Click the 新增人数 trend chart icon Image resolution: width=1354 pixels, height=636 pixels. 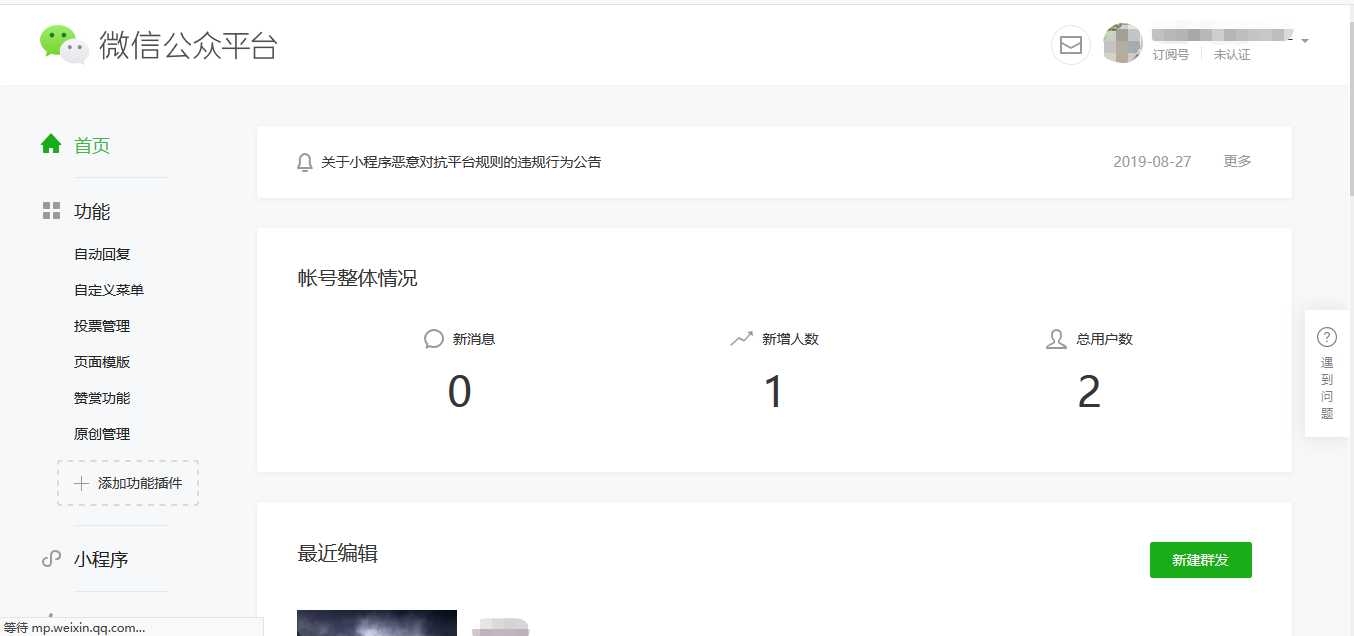[x=741, y=339]
